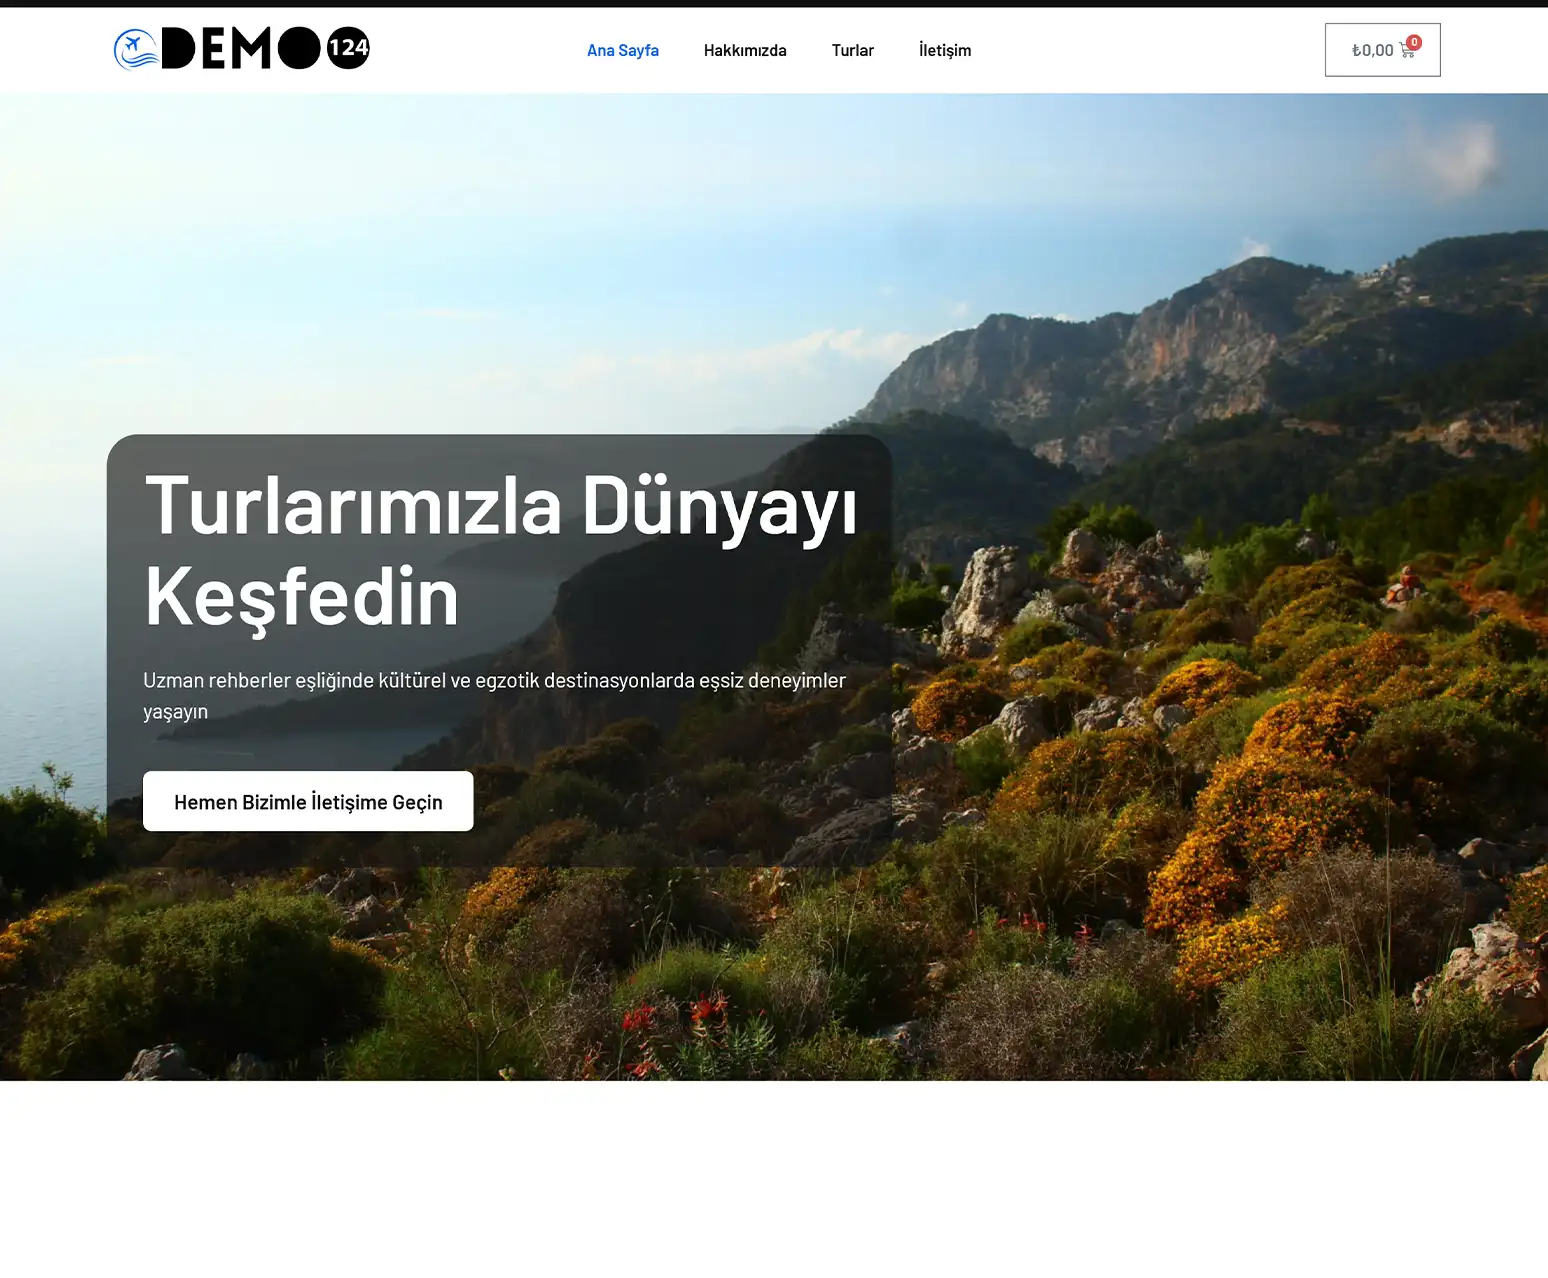1548x1278 pixels.
Task: Click the DEMO 124 site logo
Action: (241, 49)
